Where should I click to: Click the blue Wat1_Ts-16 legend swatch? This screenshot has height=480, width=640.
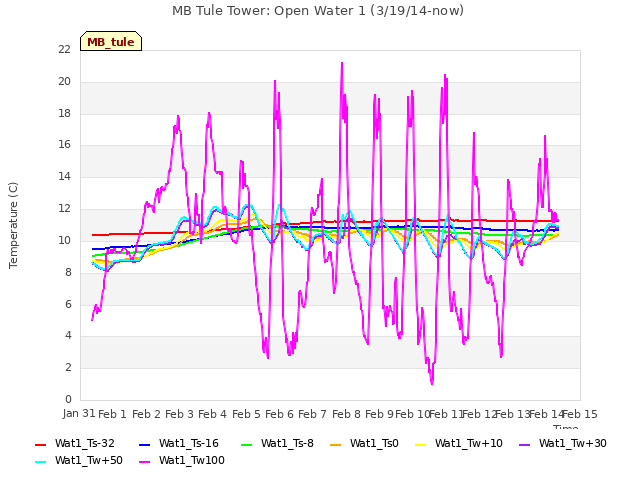pos(144,444)
